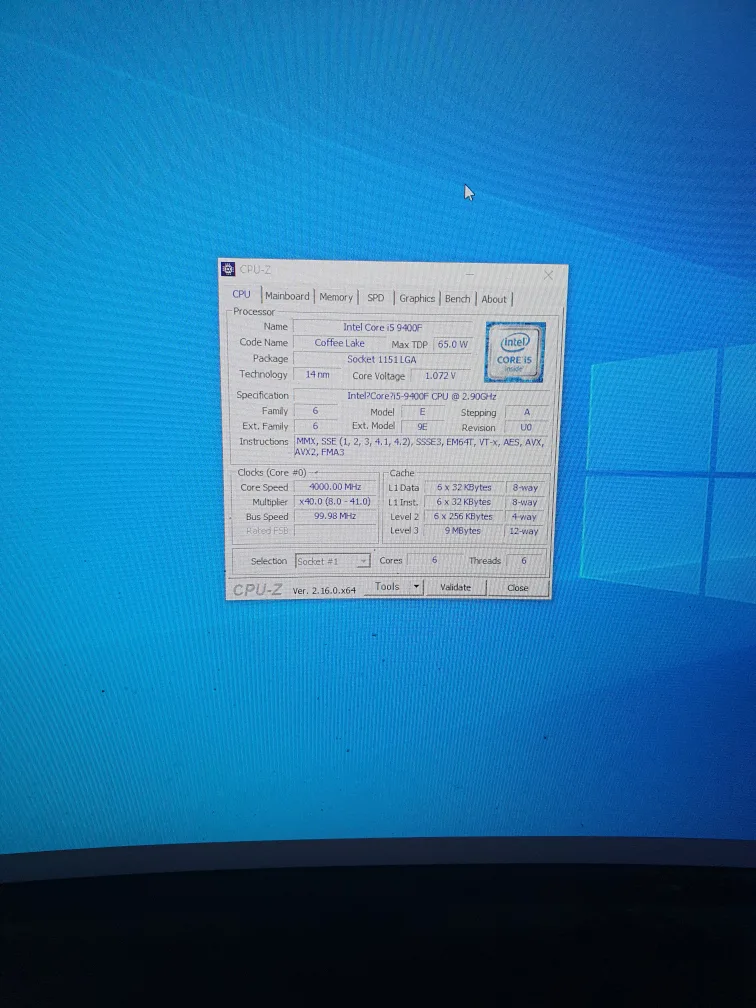This screenshot has width=756, height=1008.
Task: Click the L1 Data 6 x 32 KBytes value
Action: click(464, 487)
